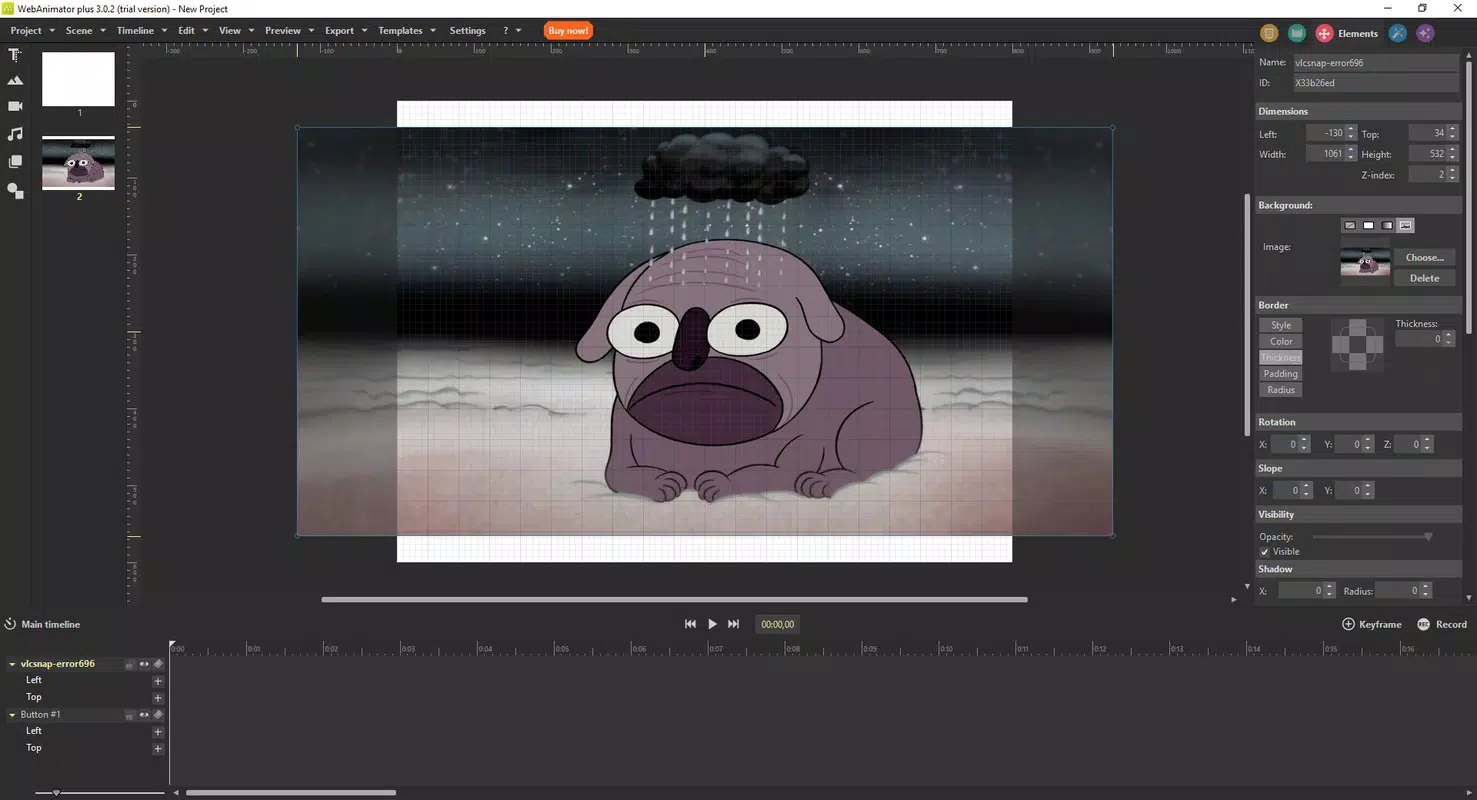The image size is (1477, 800).
Task: Select border Color option
Action: pos(1281,341)
